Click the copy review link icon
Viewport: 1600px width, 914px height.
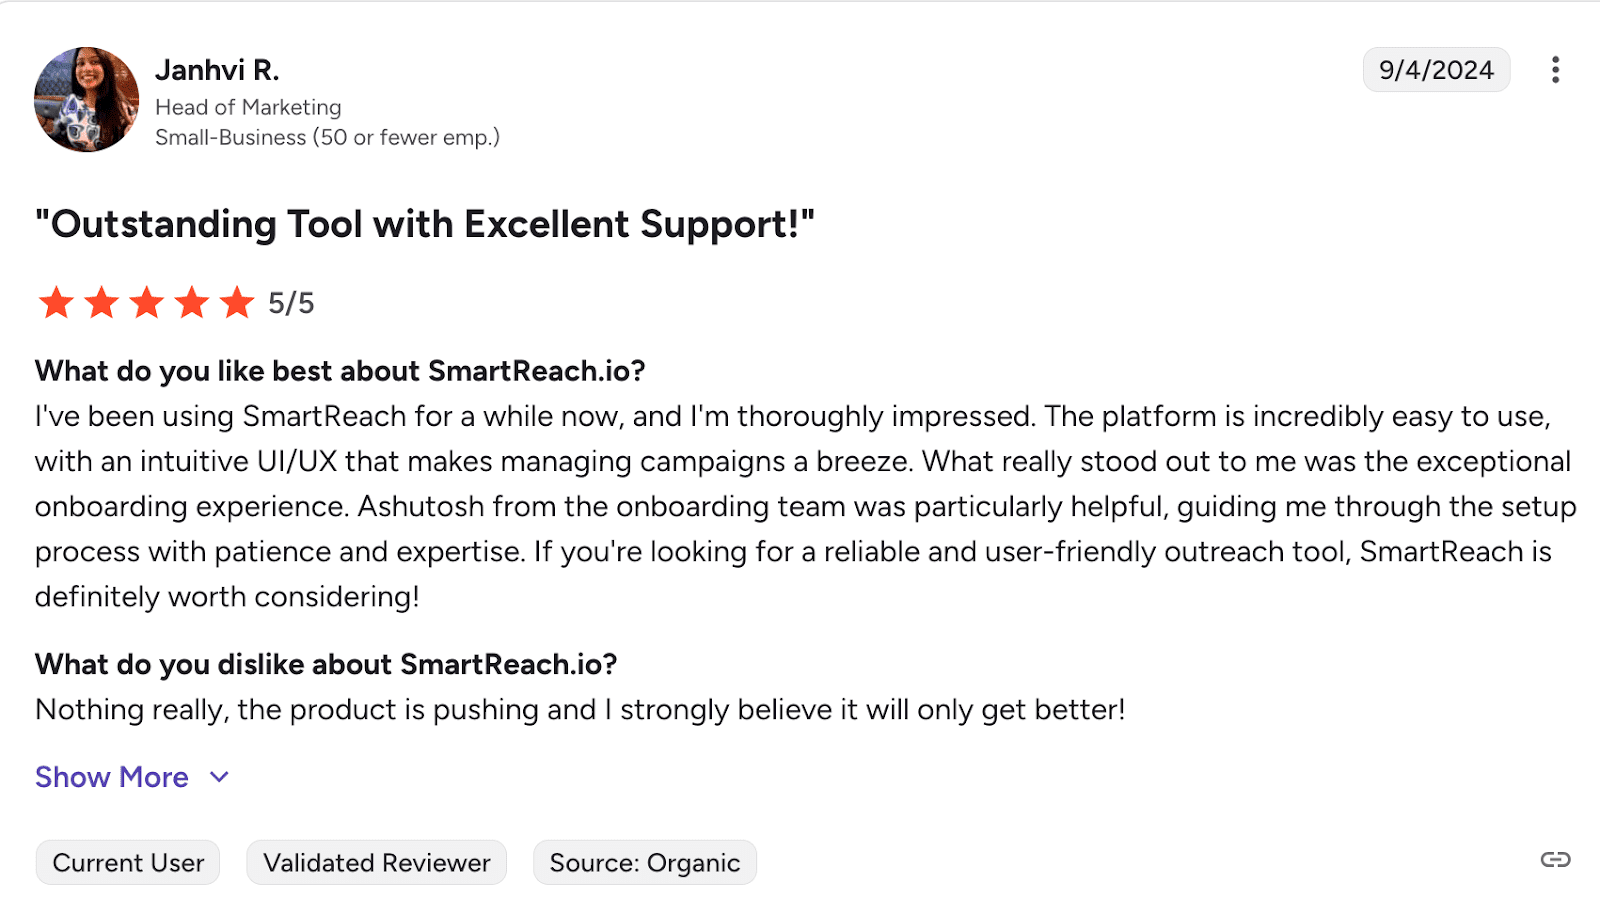1555,860
